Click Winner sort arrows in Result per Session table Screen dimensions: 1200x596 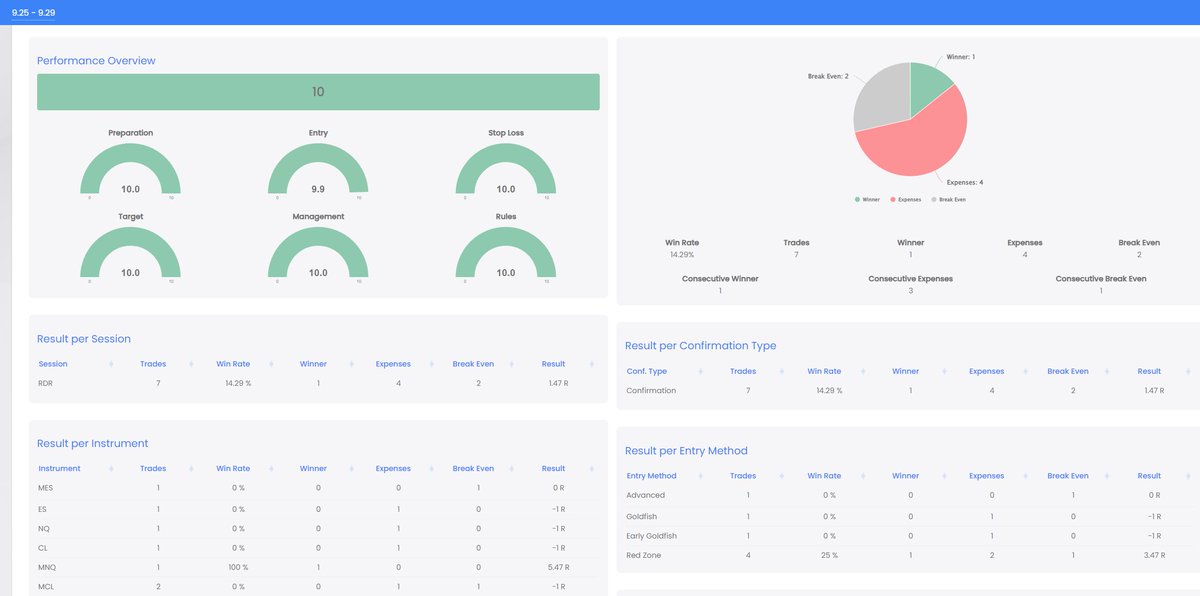pos(350,364)
